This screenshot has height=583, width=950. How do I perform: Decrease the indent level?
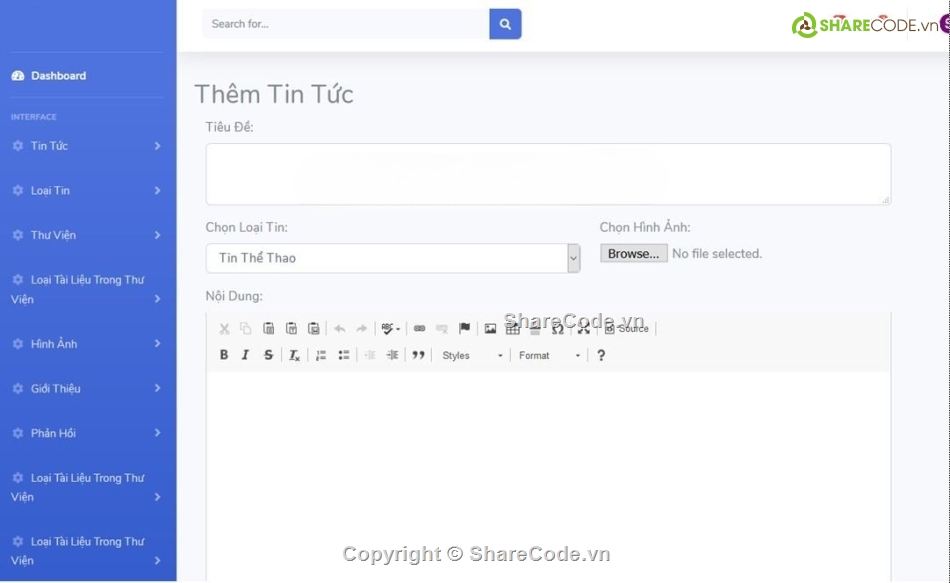coord(370,355)
